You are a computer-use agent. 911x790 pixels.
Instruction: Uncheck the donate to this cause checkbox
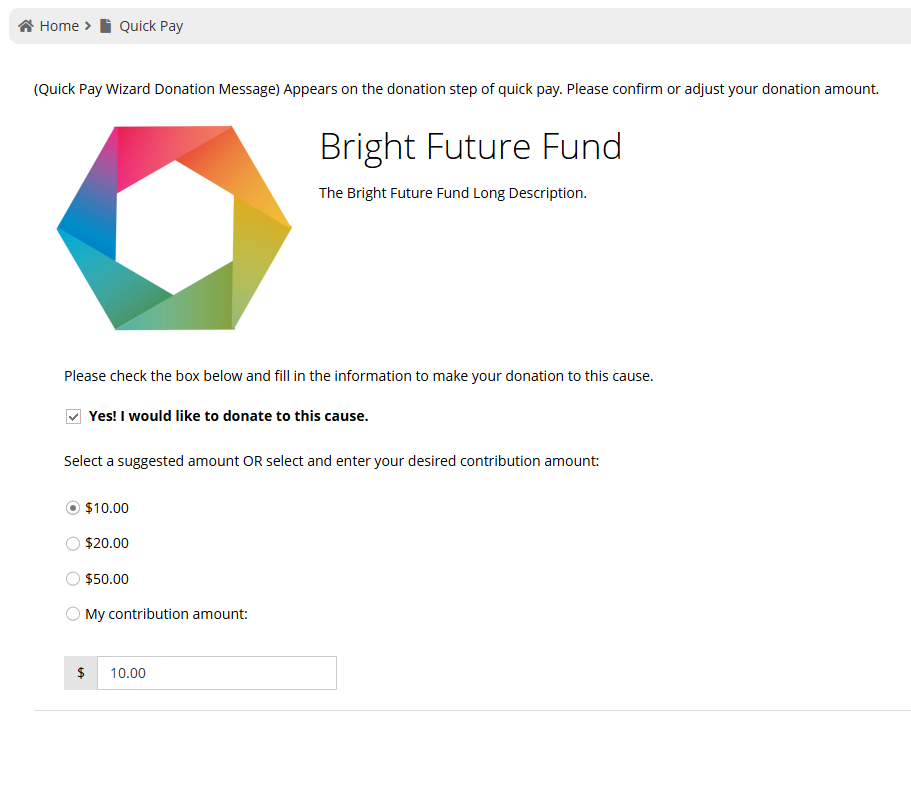(x=73, y=416)
